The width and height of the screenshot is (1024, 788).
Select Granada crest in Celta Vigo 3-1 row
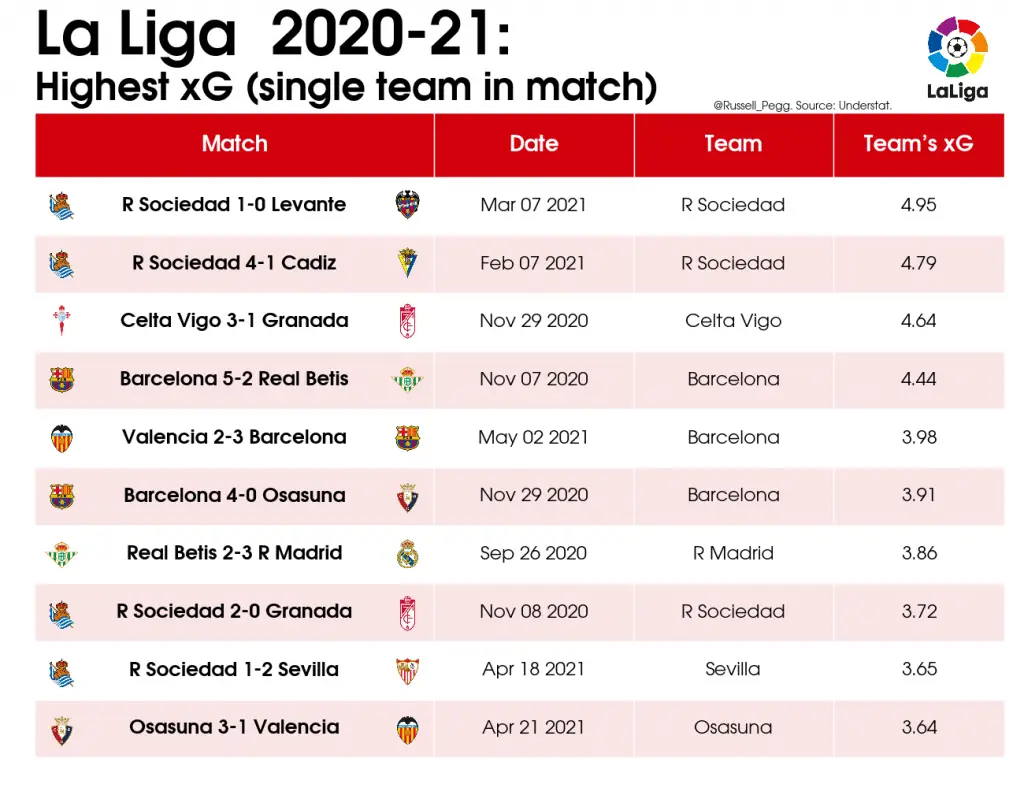(408, 321)
